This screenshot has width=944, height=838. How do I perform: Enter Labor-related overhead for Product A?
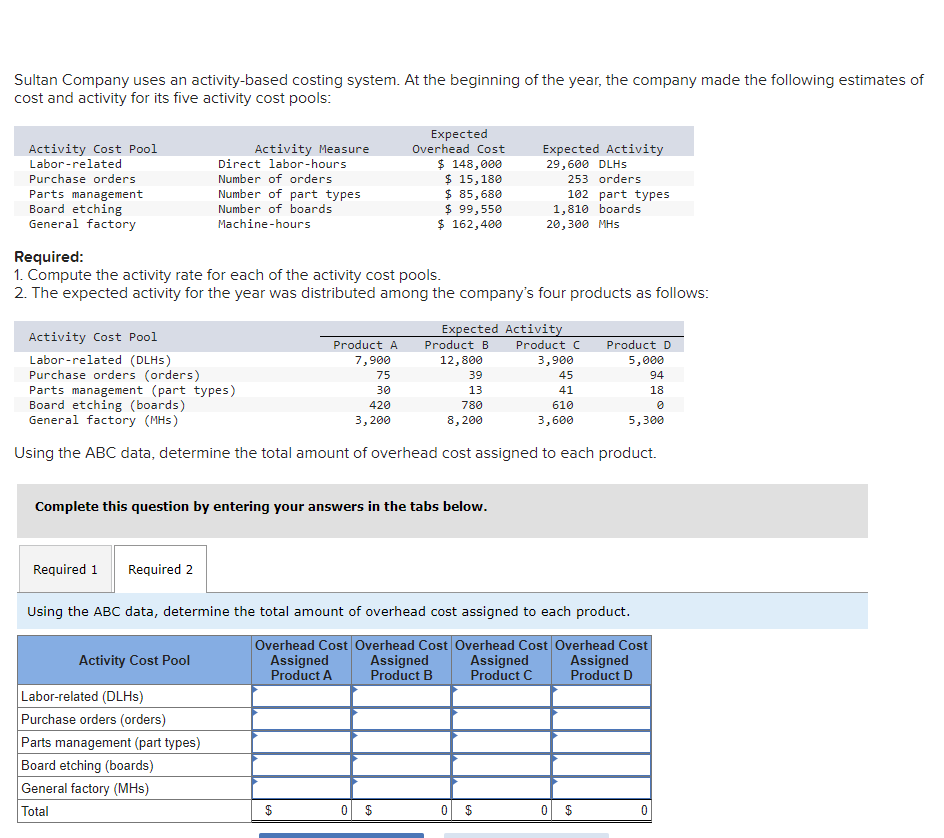coord(301,696)
